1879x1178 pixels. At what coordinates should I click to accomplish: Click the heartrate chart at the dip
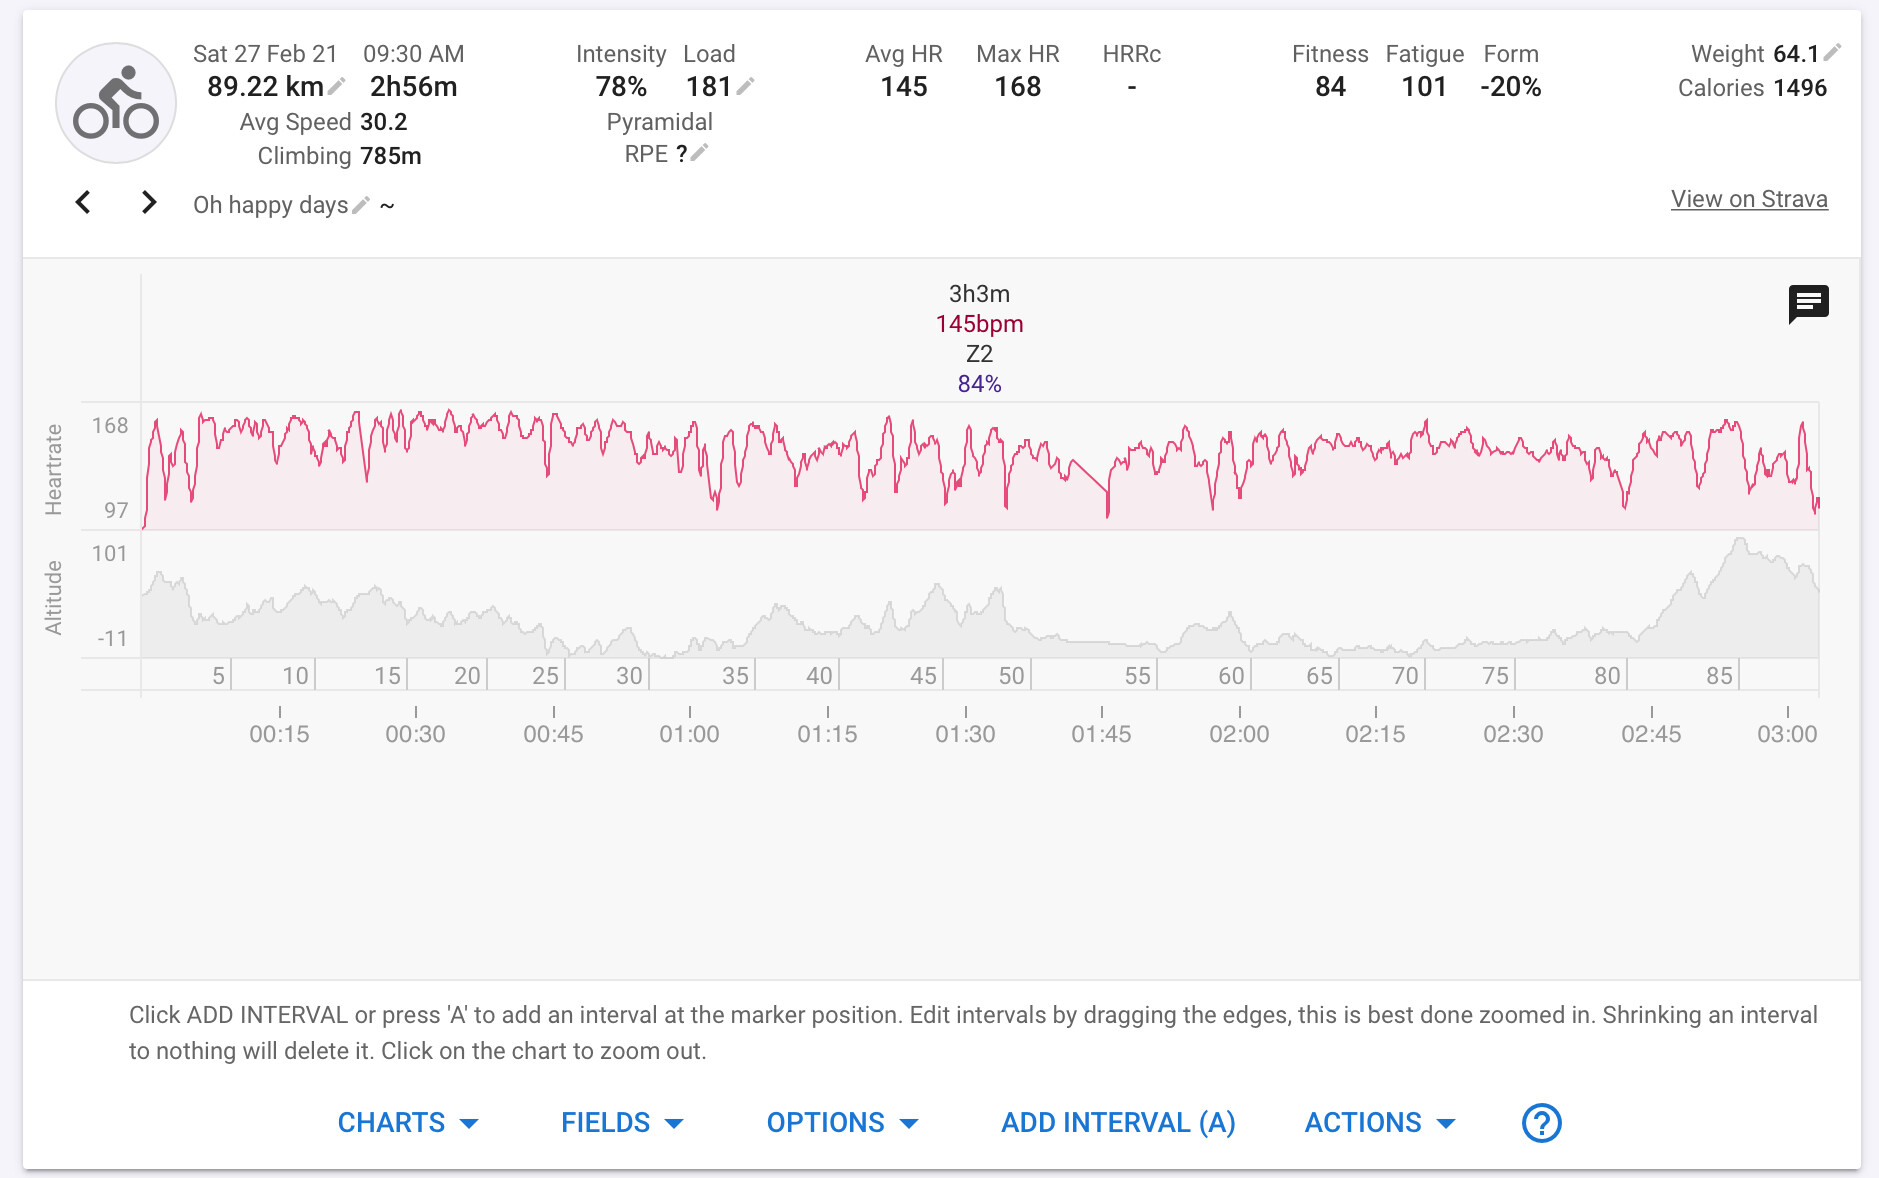pos(1107,510)
